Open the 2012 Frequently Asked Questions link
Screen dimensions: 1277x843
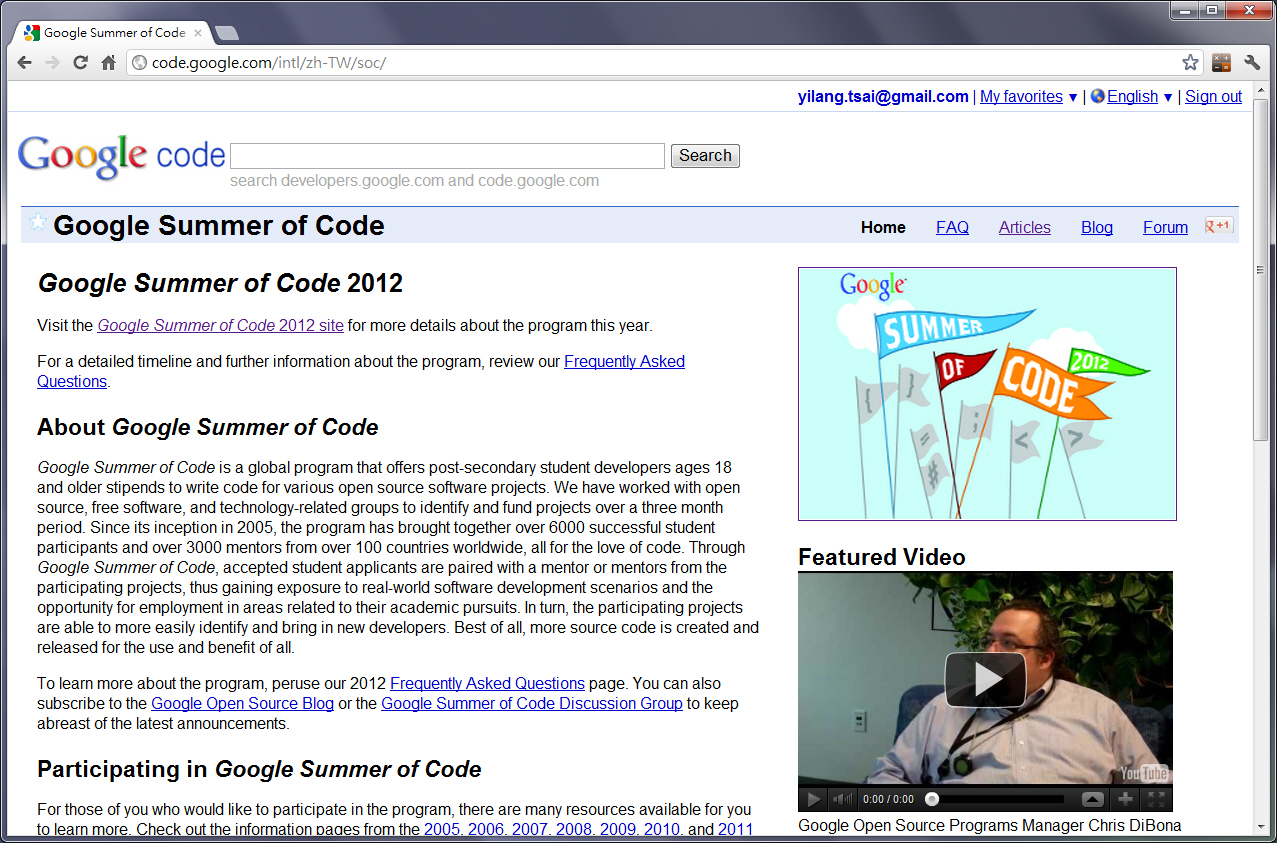coord(487,684)
